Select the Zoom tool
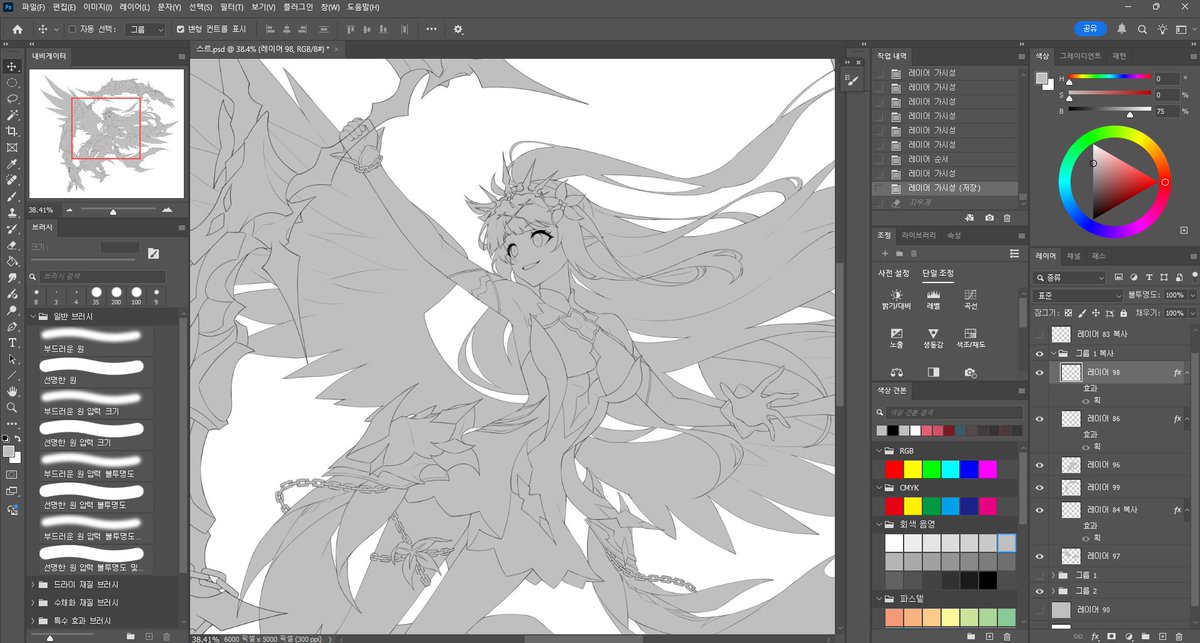This screenshot has height=643, width=1200. 12,407
